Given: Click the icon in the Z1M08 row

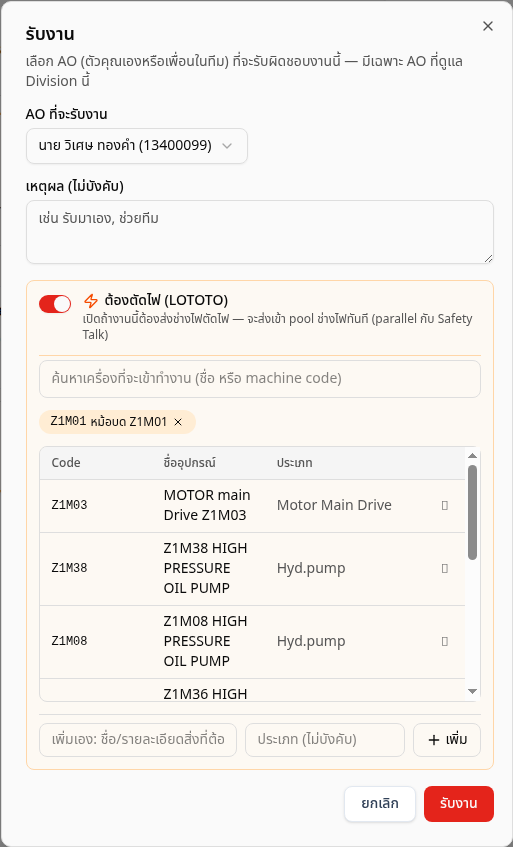Looking at the screenshot, I should coord(444,641).
